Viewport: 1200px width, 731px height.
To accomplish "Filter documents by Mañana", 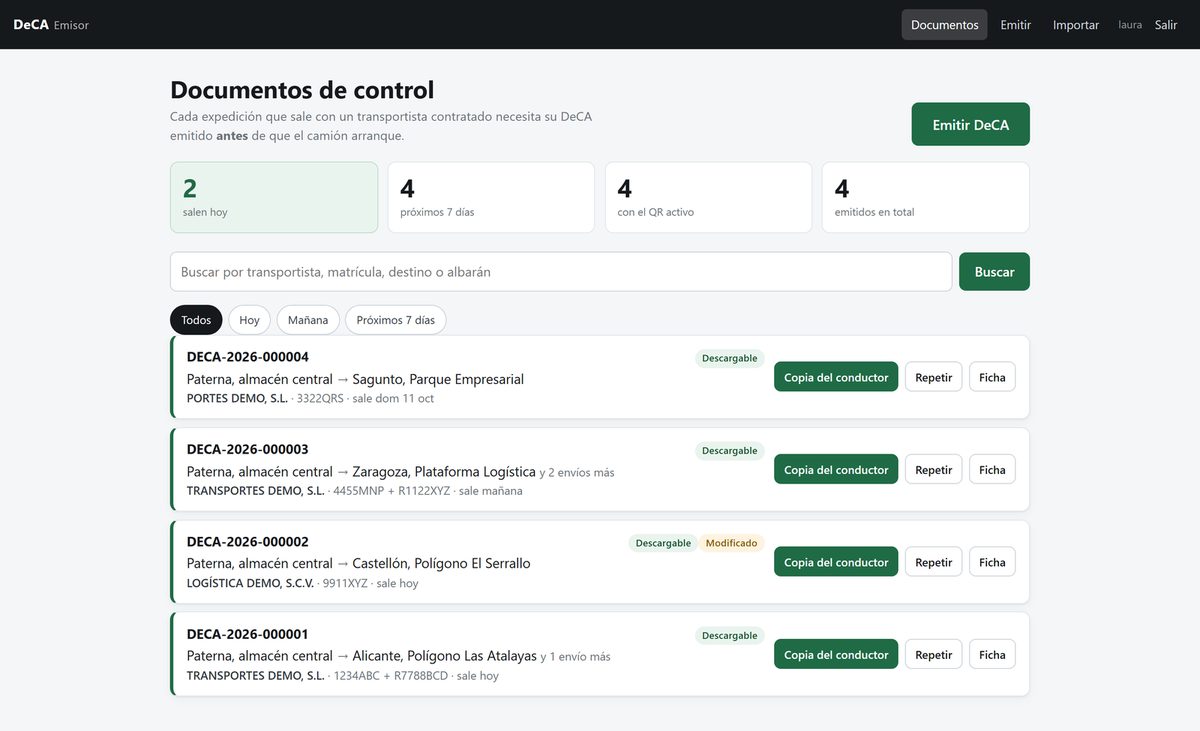I will point(308,320).
